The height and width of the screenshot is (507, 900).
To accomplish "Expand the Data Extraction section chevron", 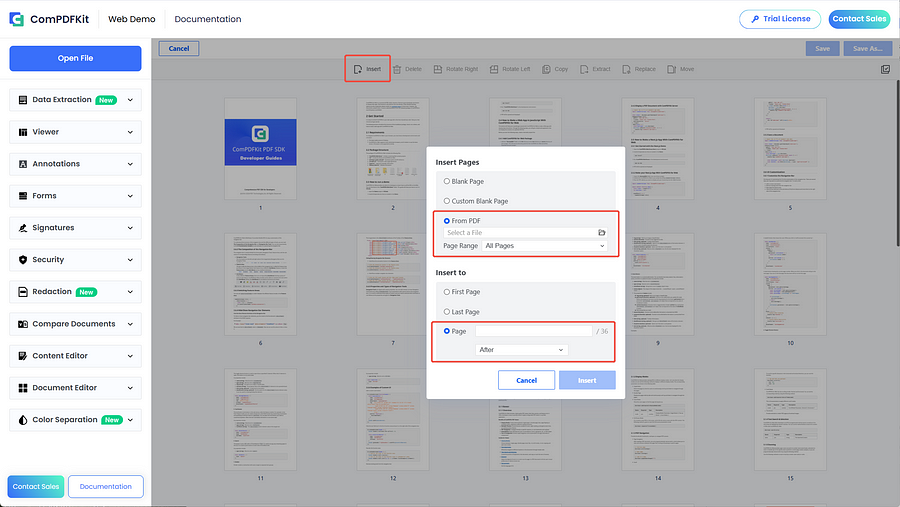I will (130, 100).
